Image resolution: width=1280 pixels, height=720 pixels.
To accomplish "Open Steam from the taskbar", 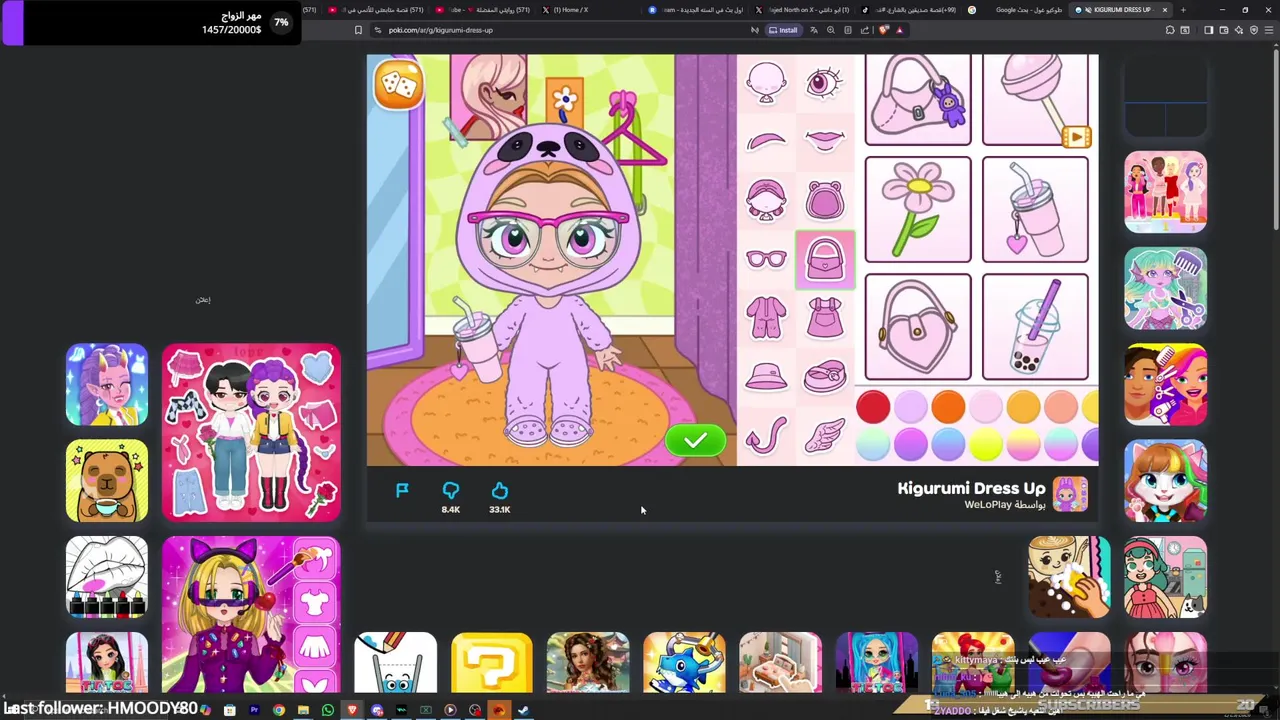I will coord(523,711).
